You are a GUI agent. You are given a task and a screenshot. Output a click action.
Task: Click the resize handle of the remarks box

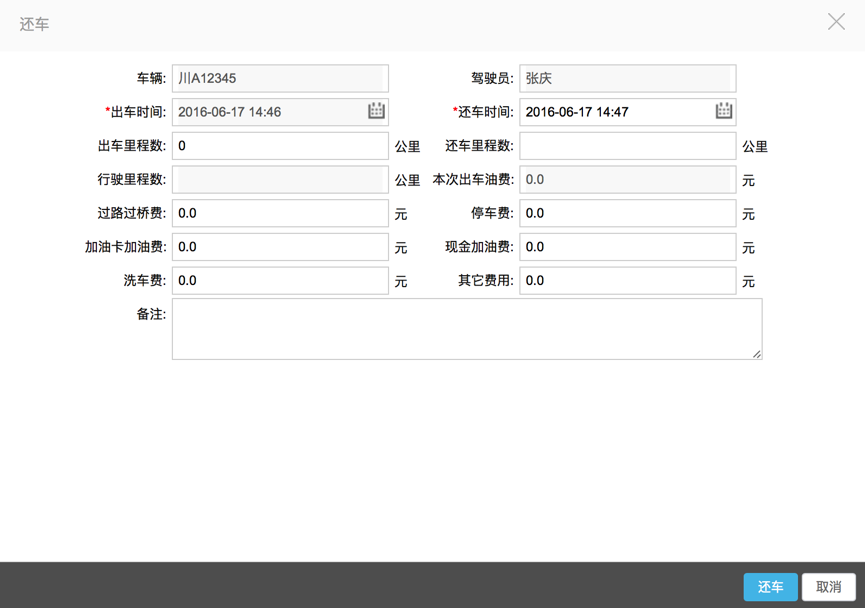tap(757, 352)
